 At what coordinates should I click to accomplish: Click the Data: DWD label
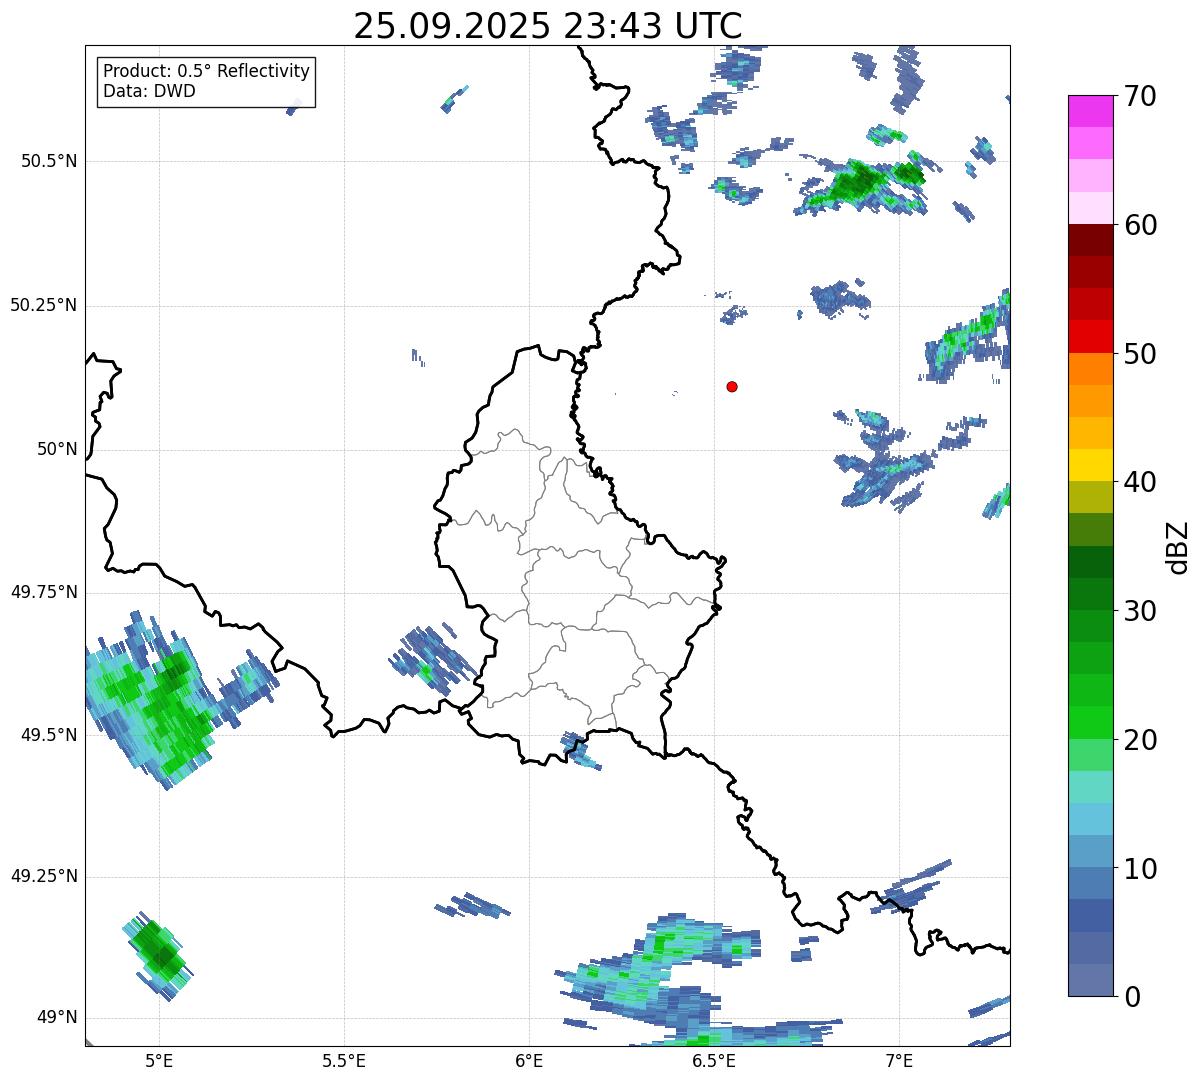click(149, 91)
